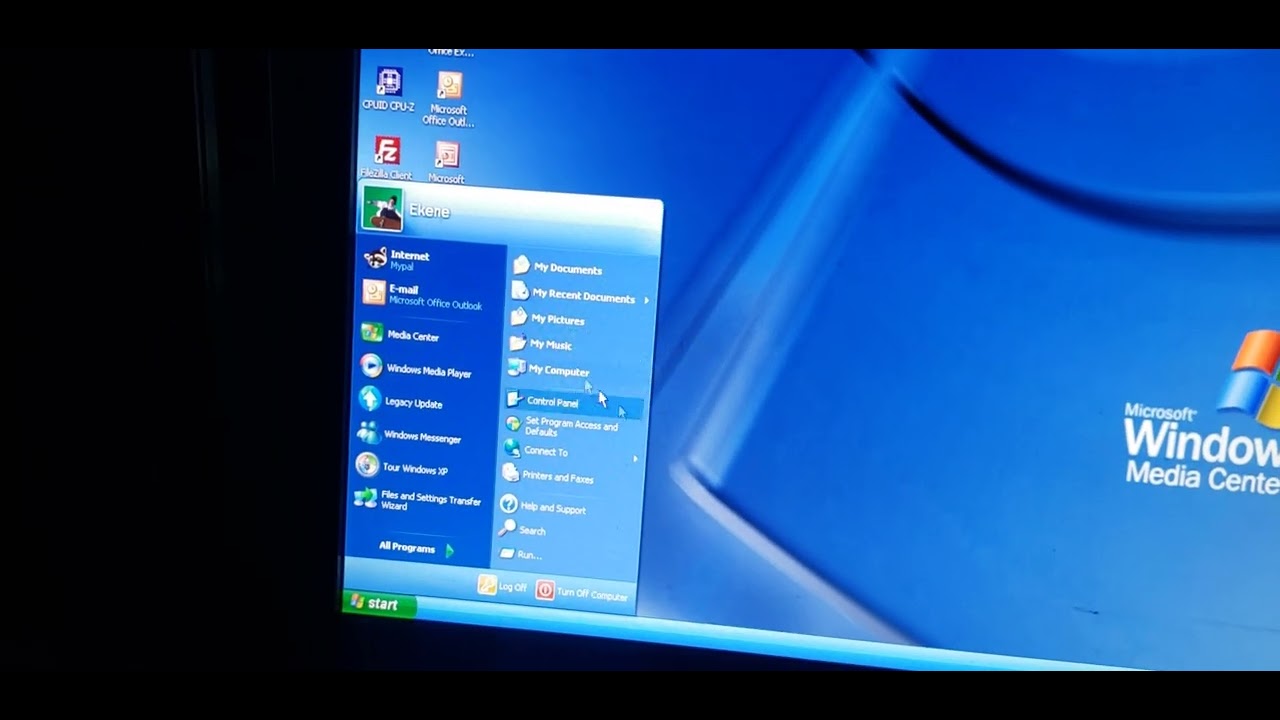Open Microsoft Office Outlook desktop shortcut
The image size is (1280, 720).
(449, 98)
